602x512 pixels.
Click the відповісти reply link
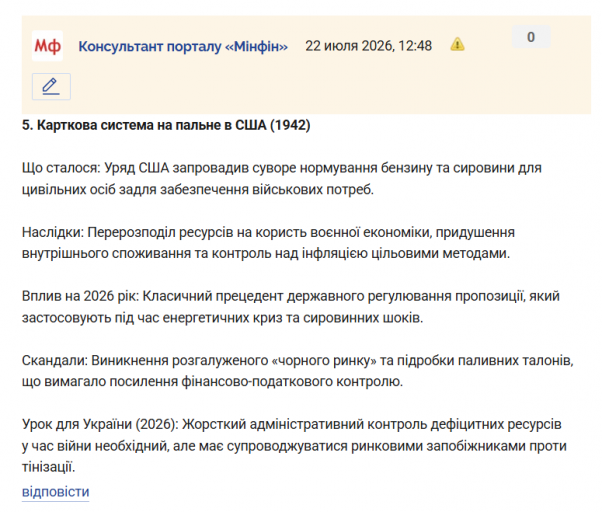55,492
